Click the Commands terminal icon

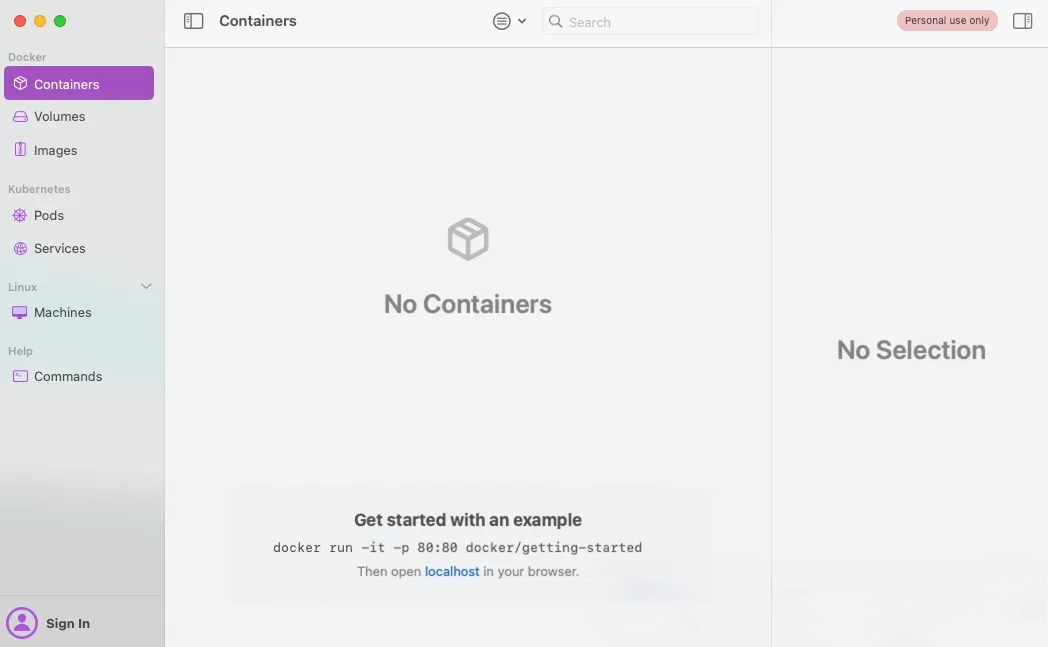click(x=20, y=377)
